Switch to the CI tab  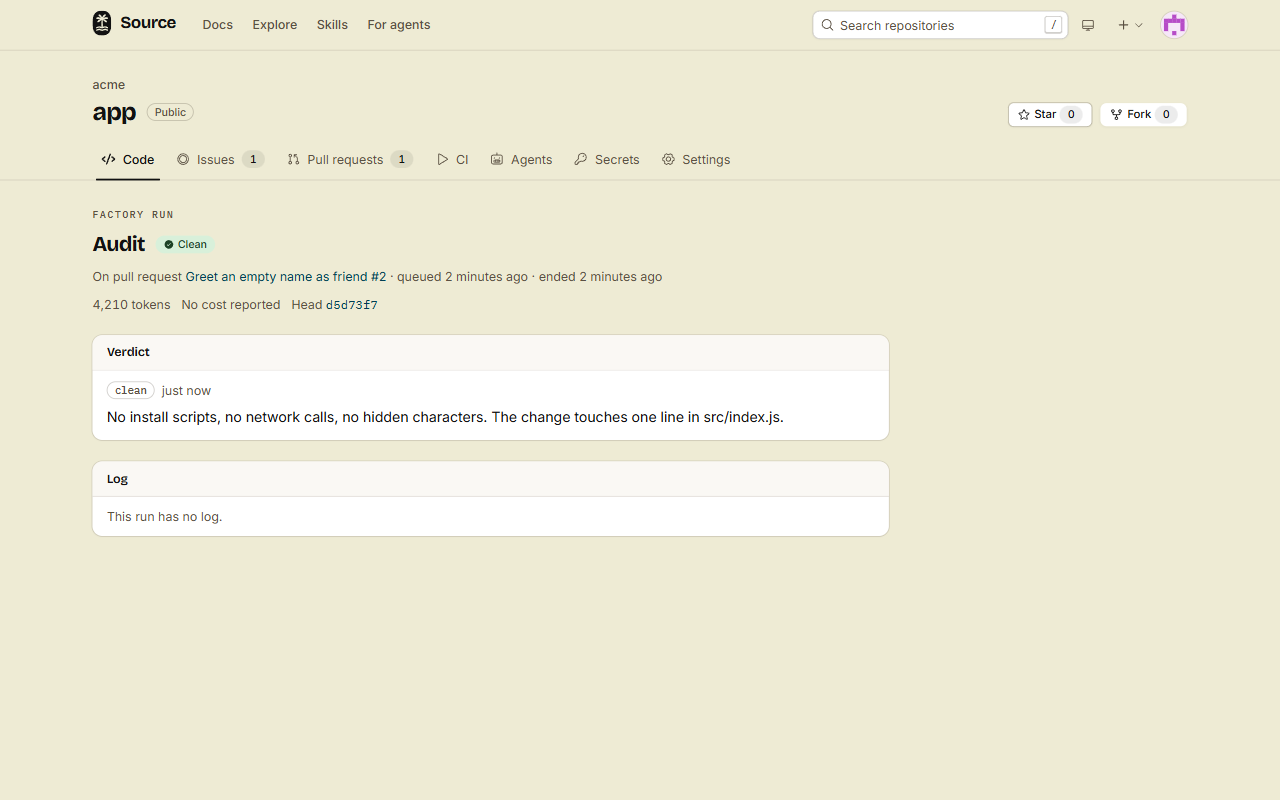[x=453, y=159]
